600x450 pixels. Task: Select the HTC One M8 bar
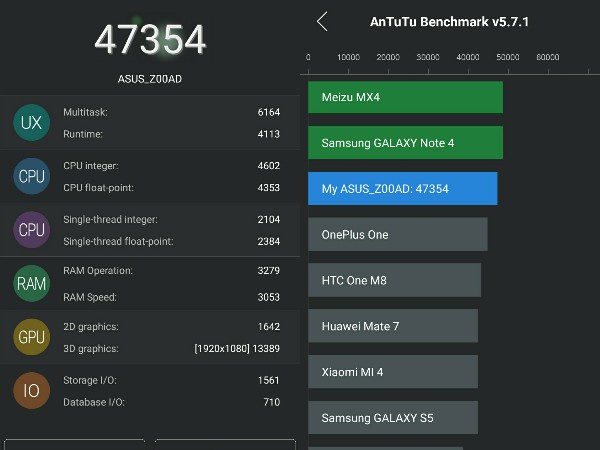click(x=395, y=280)
